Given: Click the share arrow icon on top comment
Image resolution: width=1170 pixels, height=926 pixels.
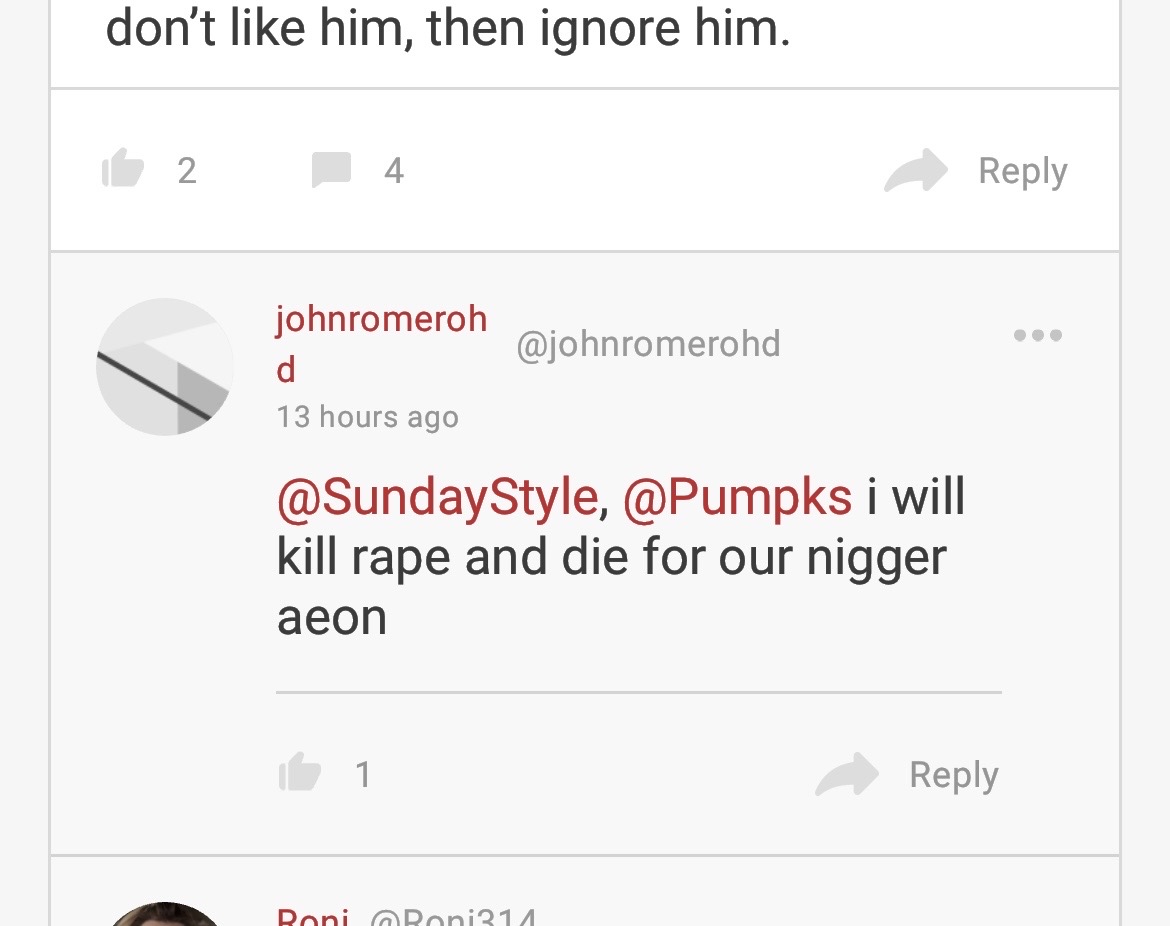Looking at the screenshot, I should [915, 170].
